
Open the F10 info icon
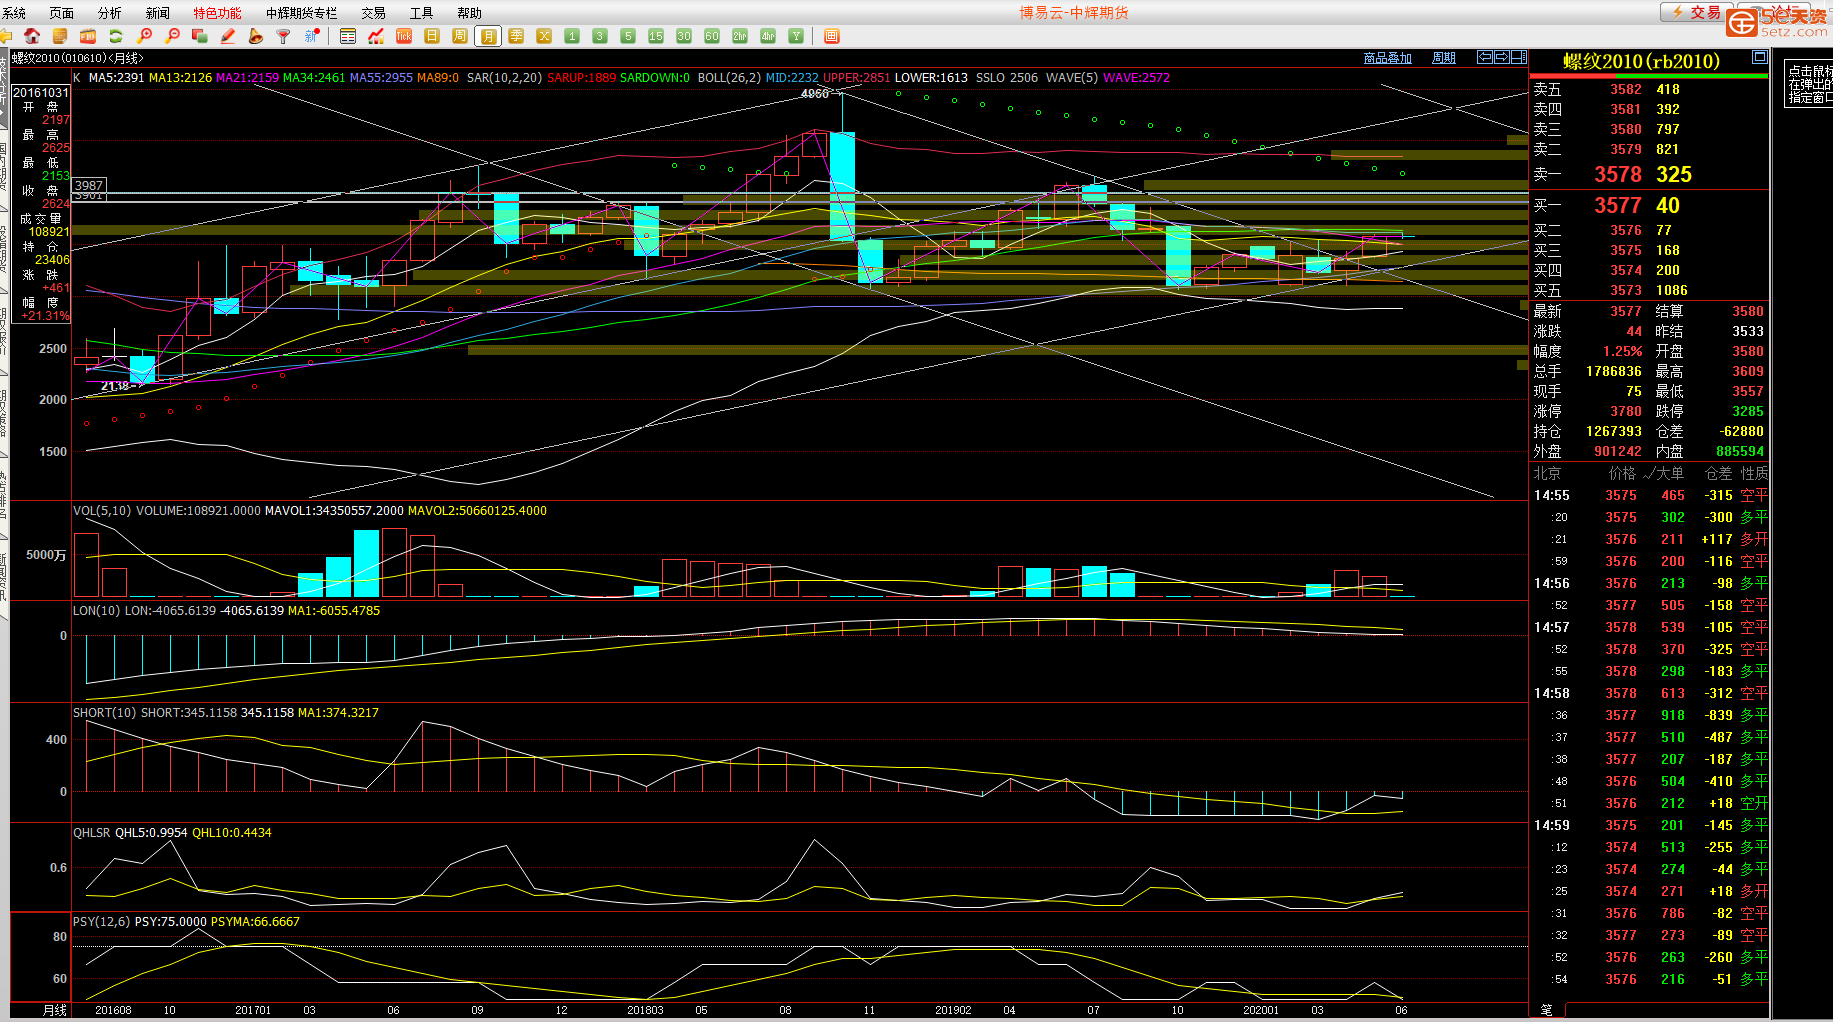[88, 36]
